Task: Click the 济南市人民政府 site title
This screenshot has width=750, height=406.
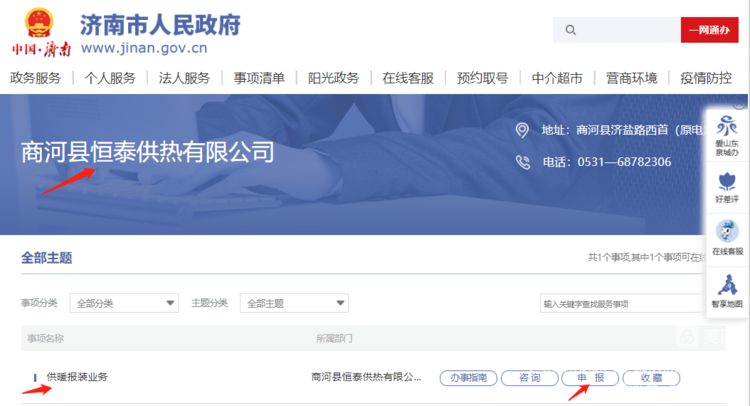Action: pos(160,25)
